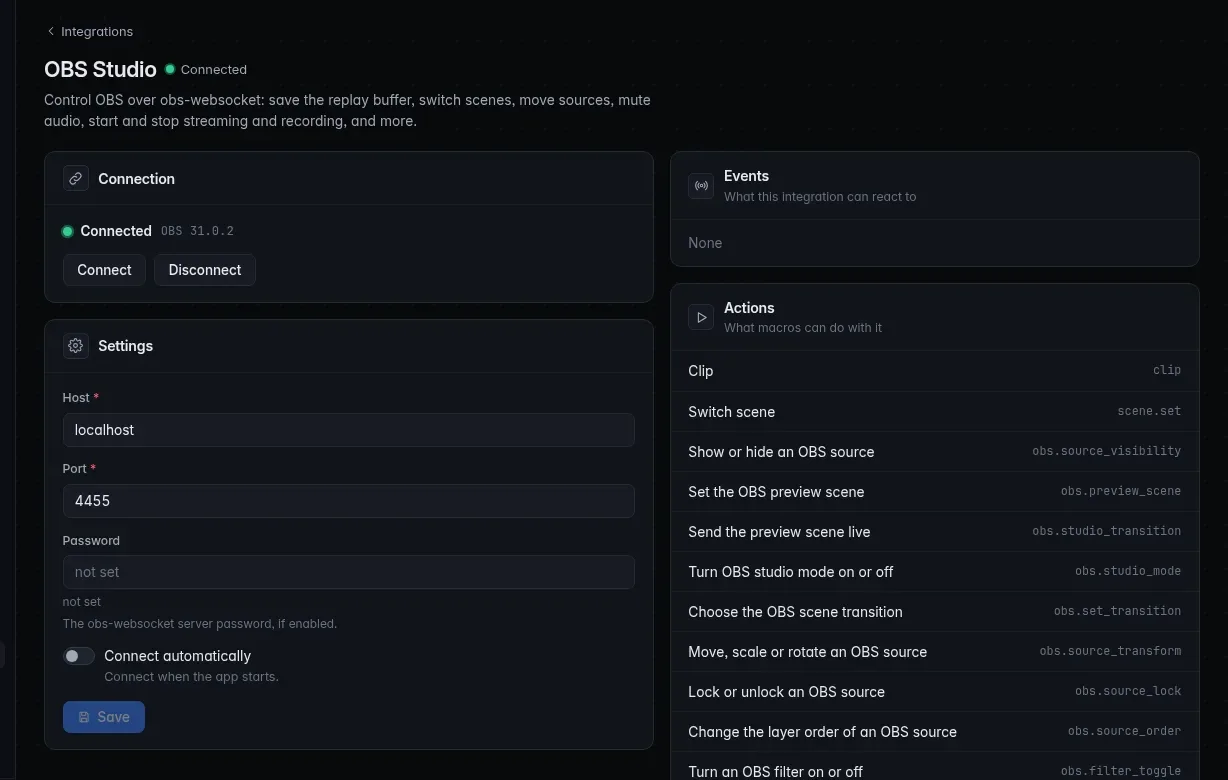Click the obs.studio_transition identifier

click(1106, 531)
